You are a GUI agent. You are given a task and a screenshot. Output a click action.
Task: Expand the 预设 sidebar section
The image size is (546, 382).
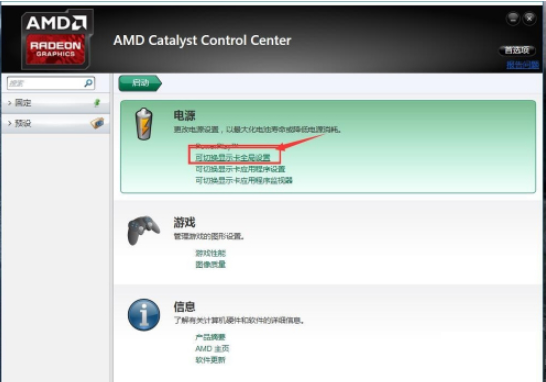point(55,123)
